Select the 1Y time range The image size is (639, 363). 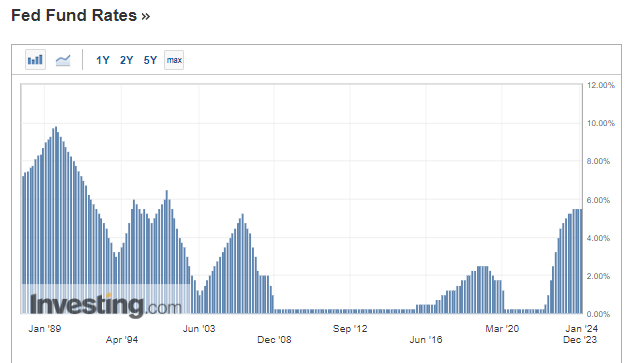coord(102,60)
